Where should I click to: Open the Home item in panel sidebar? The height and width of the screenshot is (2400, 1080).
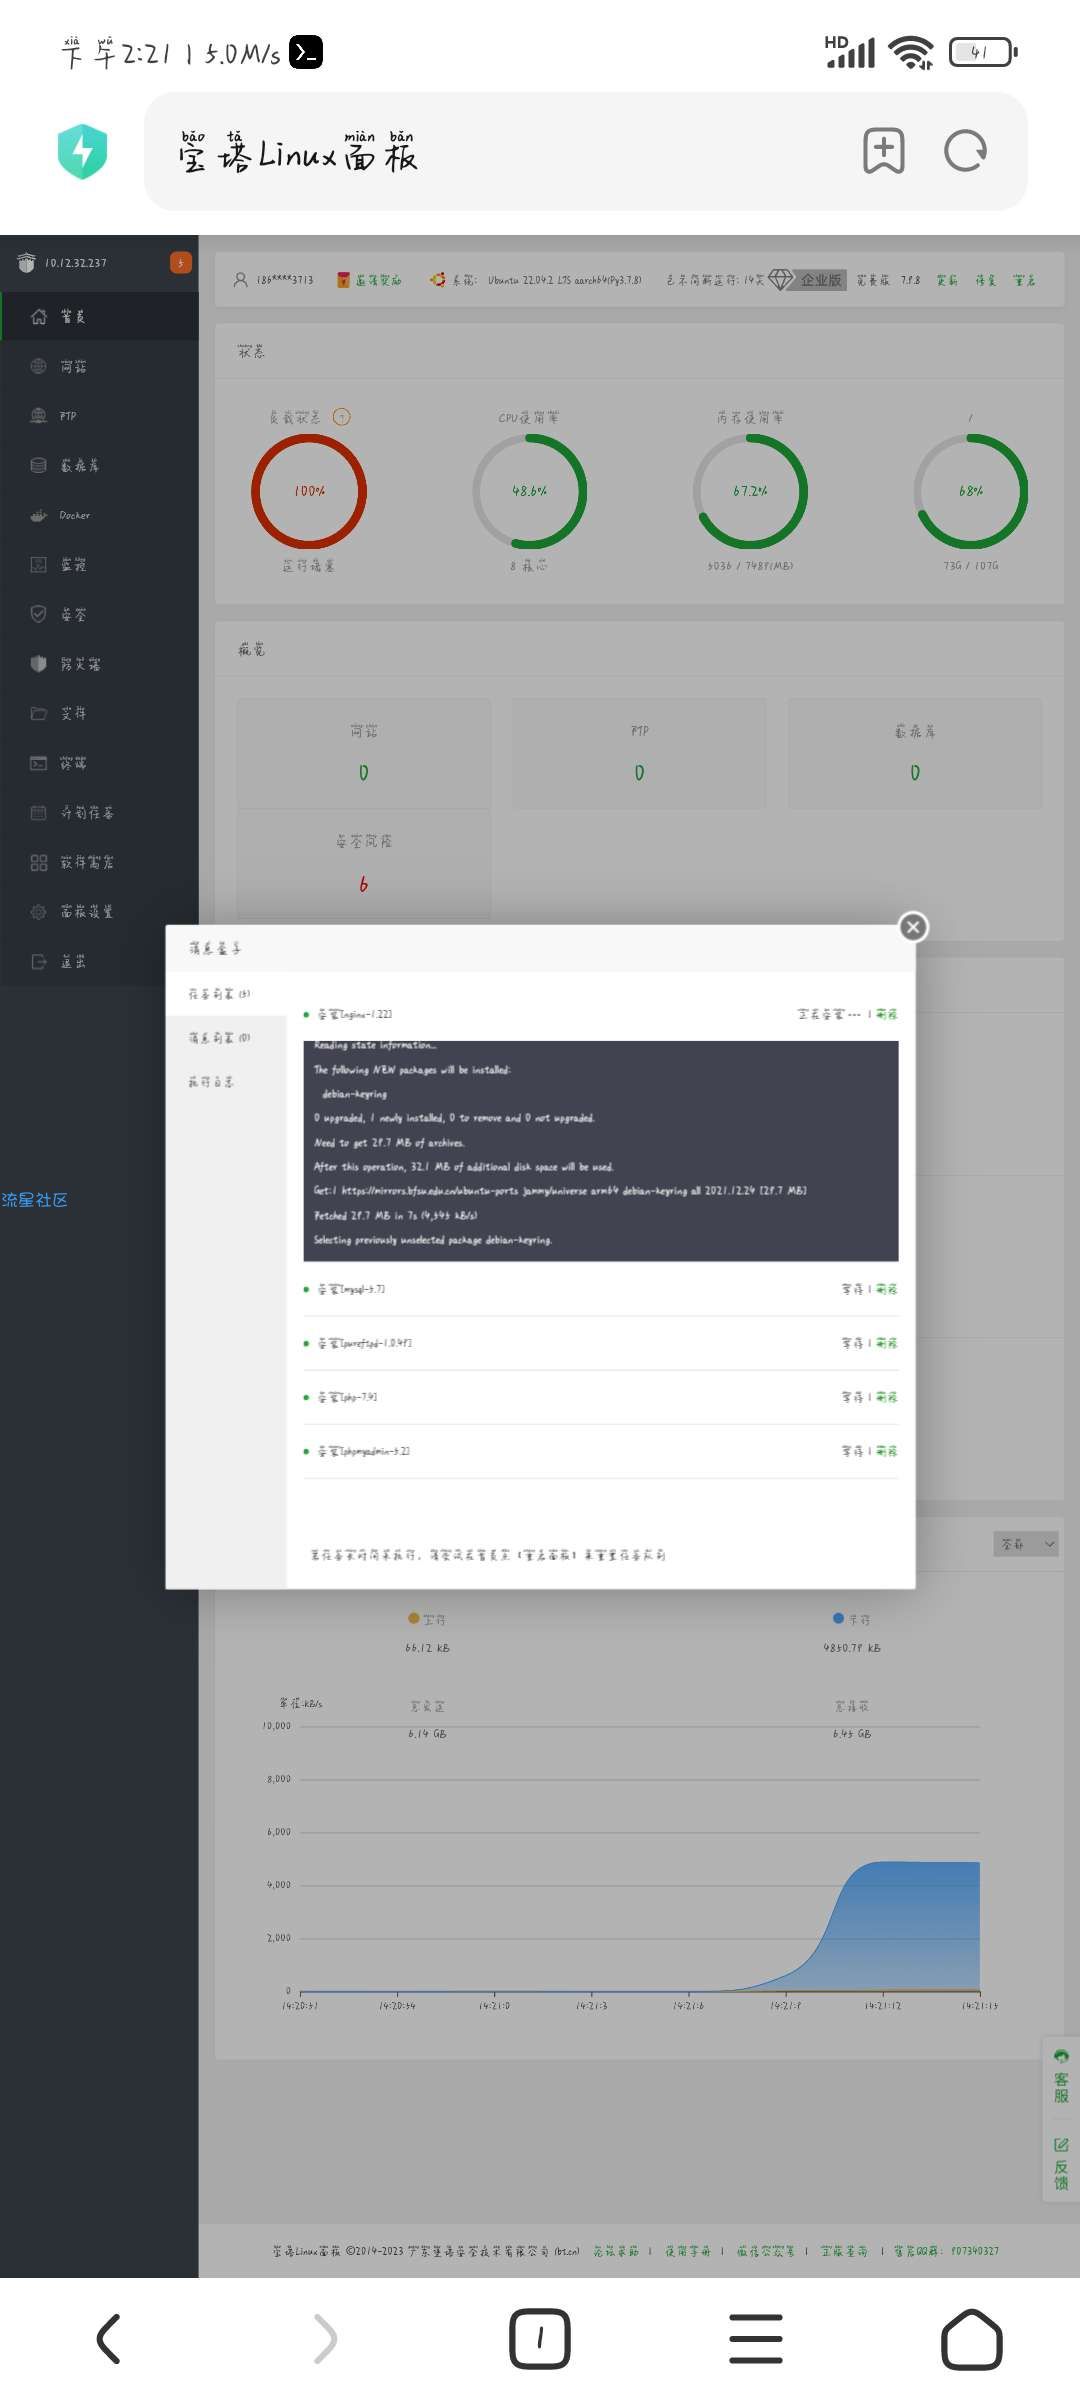pos(99,316)
